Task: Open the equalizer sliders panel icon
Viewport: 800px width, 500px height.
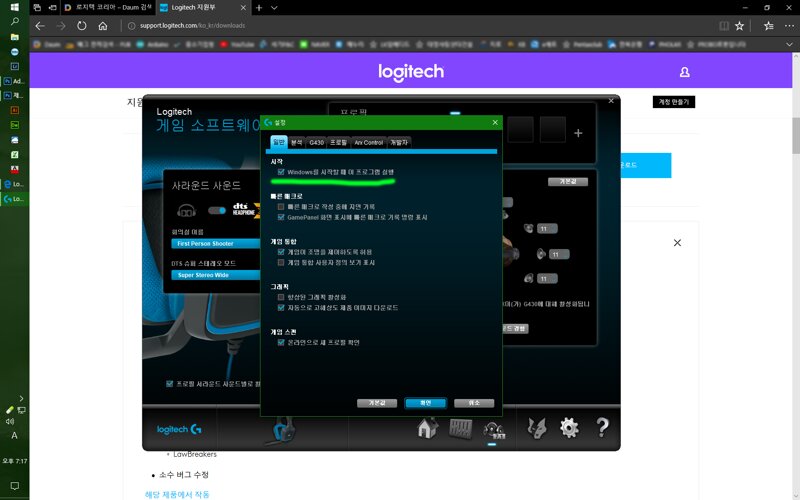Action: pos(460,428)
